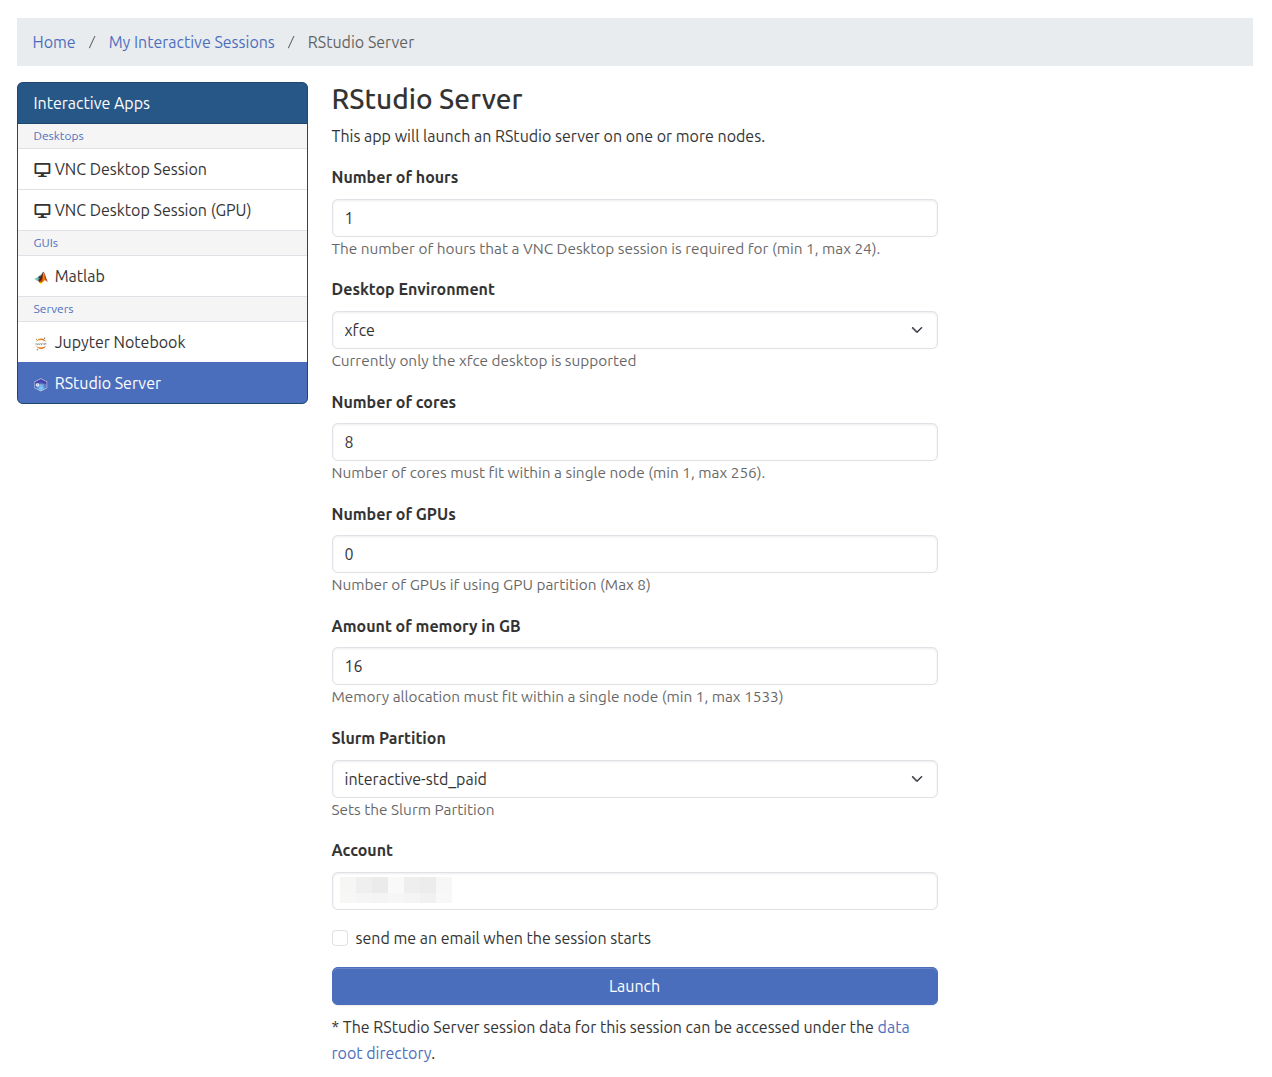Click 'Sets the Slurm Partition' help text
Viewport: 1272px width, 1077px height.
point(413,810)
